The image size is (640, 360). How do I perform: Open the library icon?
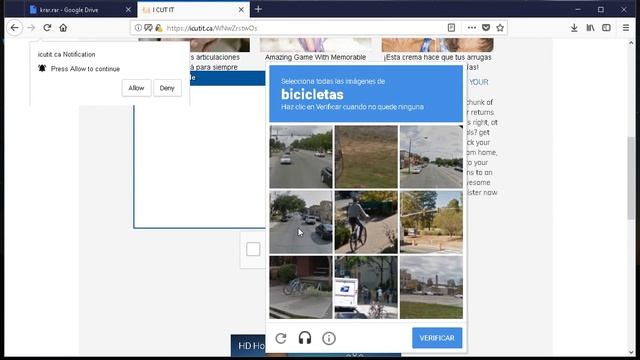click(590, 28)
